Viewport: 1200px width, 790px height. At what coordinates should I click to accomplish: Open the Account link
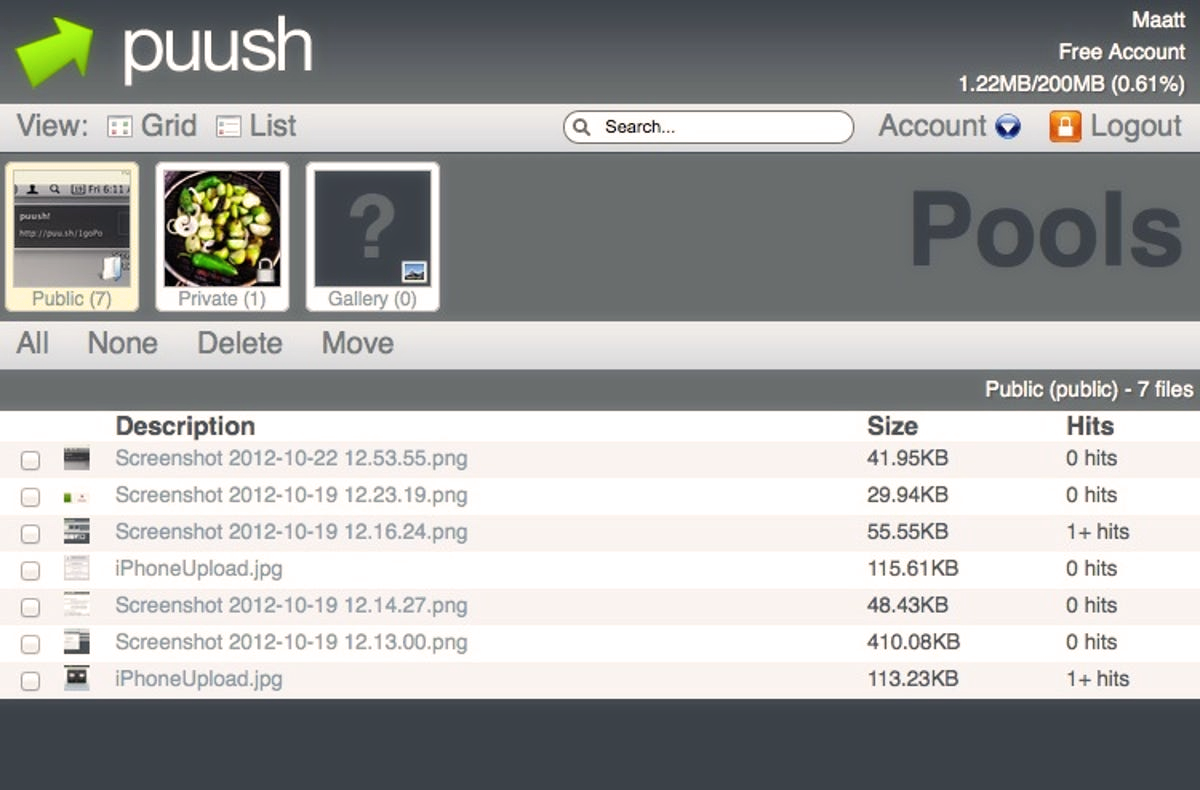(932, 126)
